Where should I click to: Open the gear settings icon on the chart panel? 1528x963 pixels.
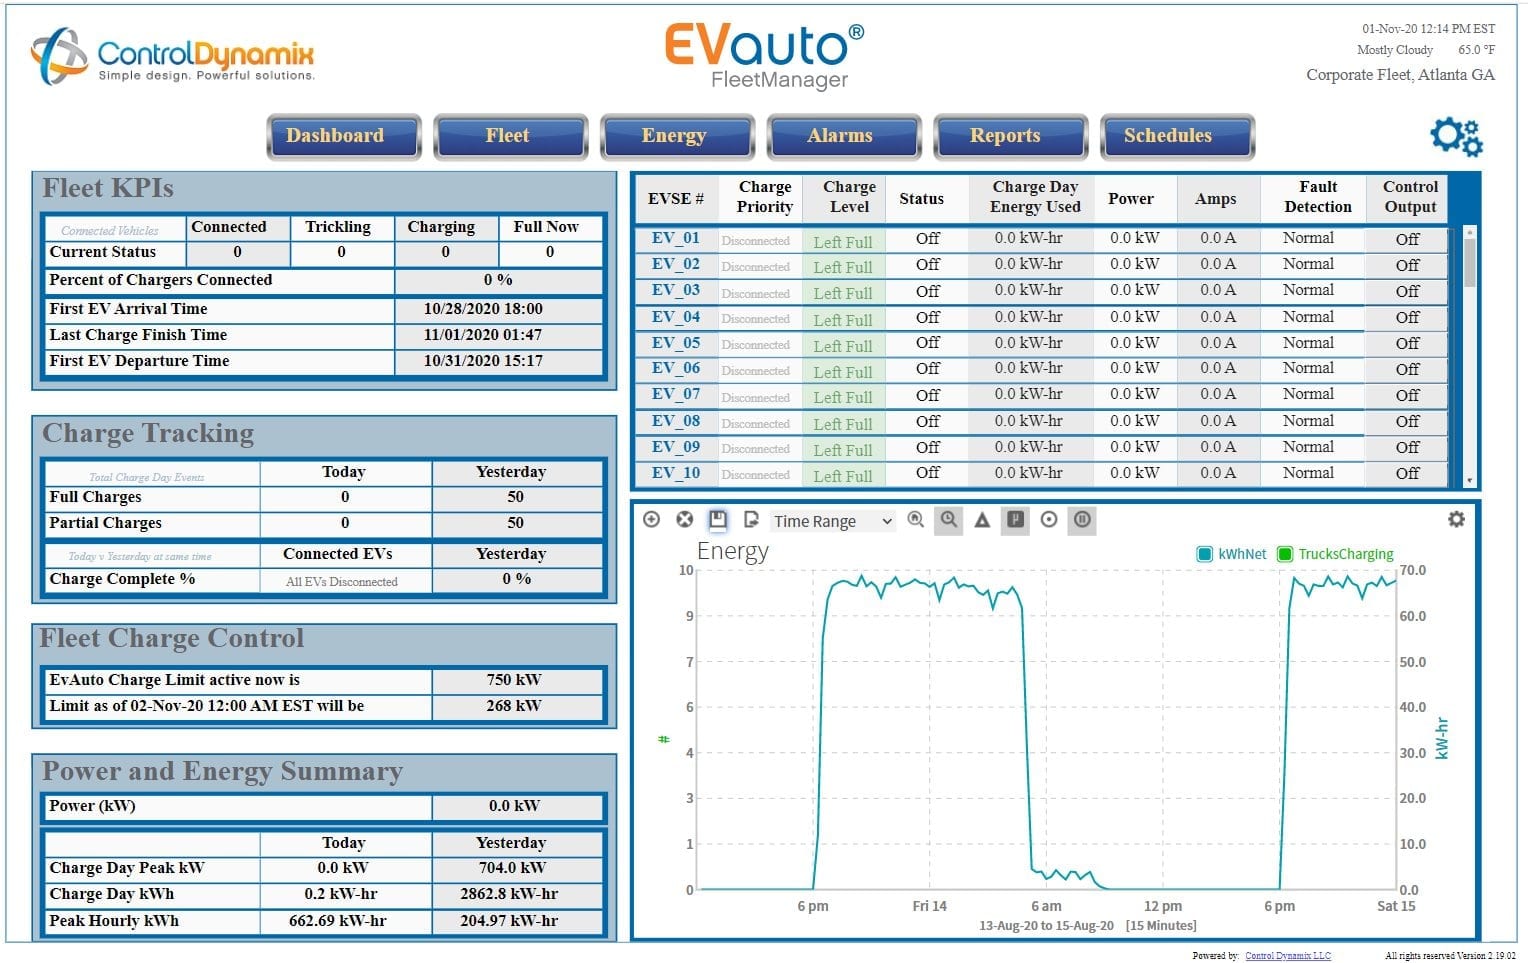click(x=1458, y=520)
